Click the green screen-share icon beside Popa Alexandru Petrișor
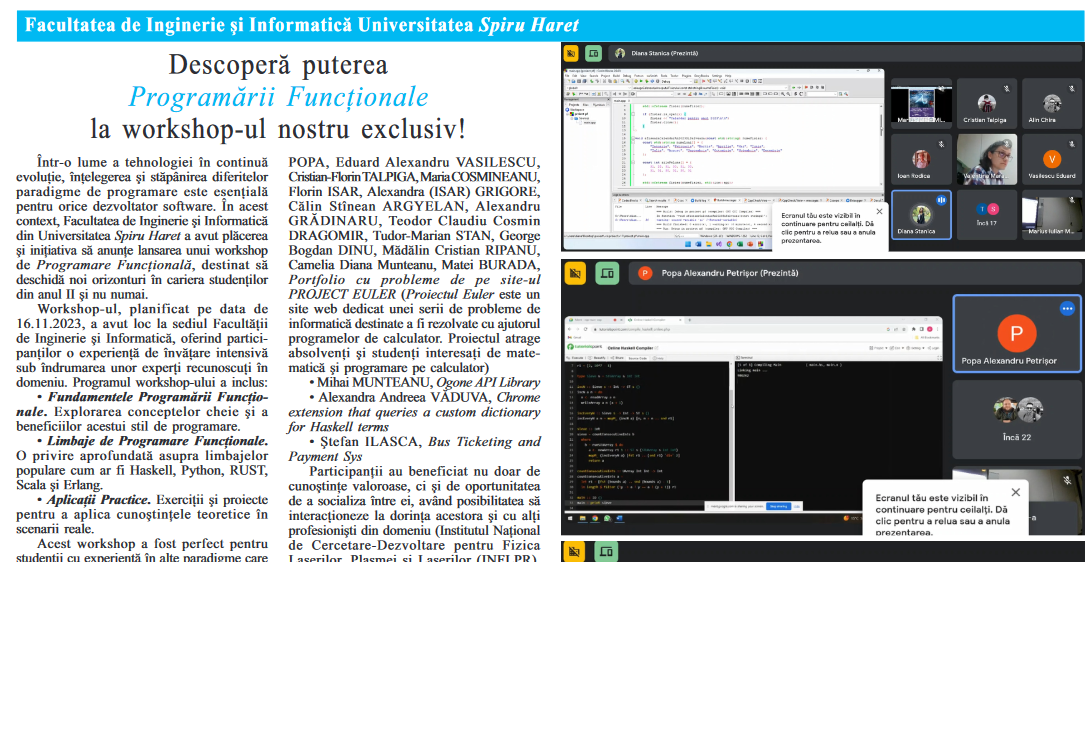The image size is (1092, 754). point(607,272)
